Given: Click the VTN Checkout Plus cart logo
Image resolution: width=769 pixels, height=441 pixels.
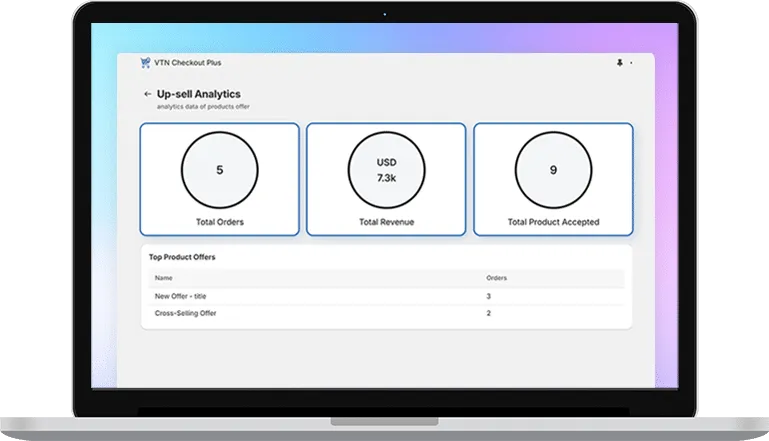Looking at the screenshot, I should coord(145,63).
